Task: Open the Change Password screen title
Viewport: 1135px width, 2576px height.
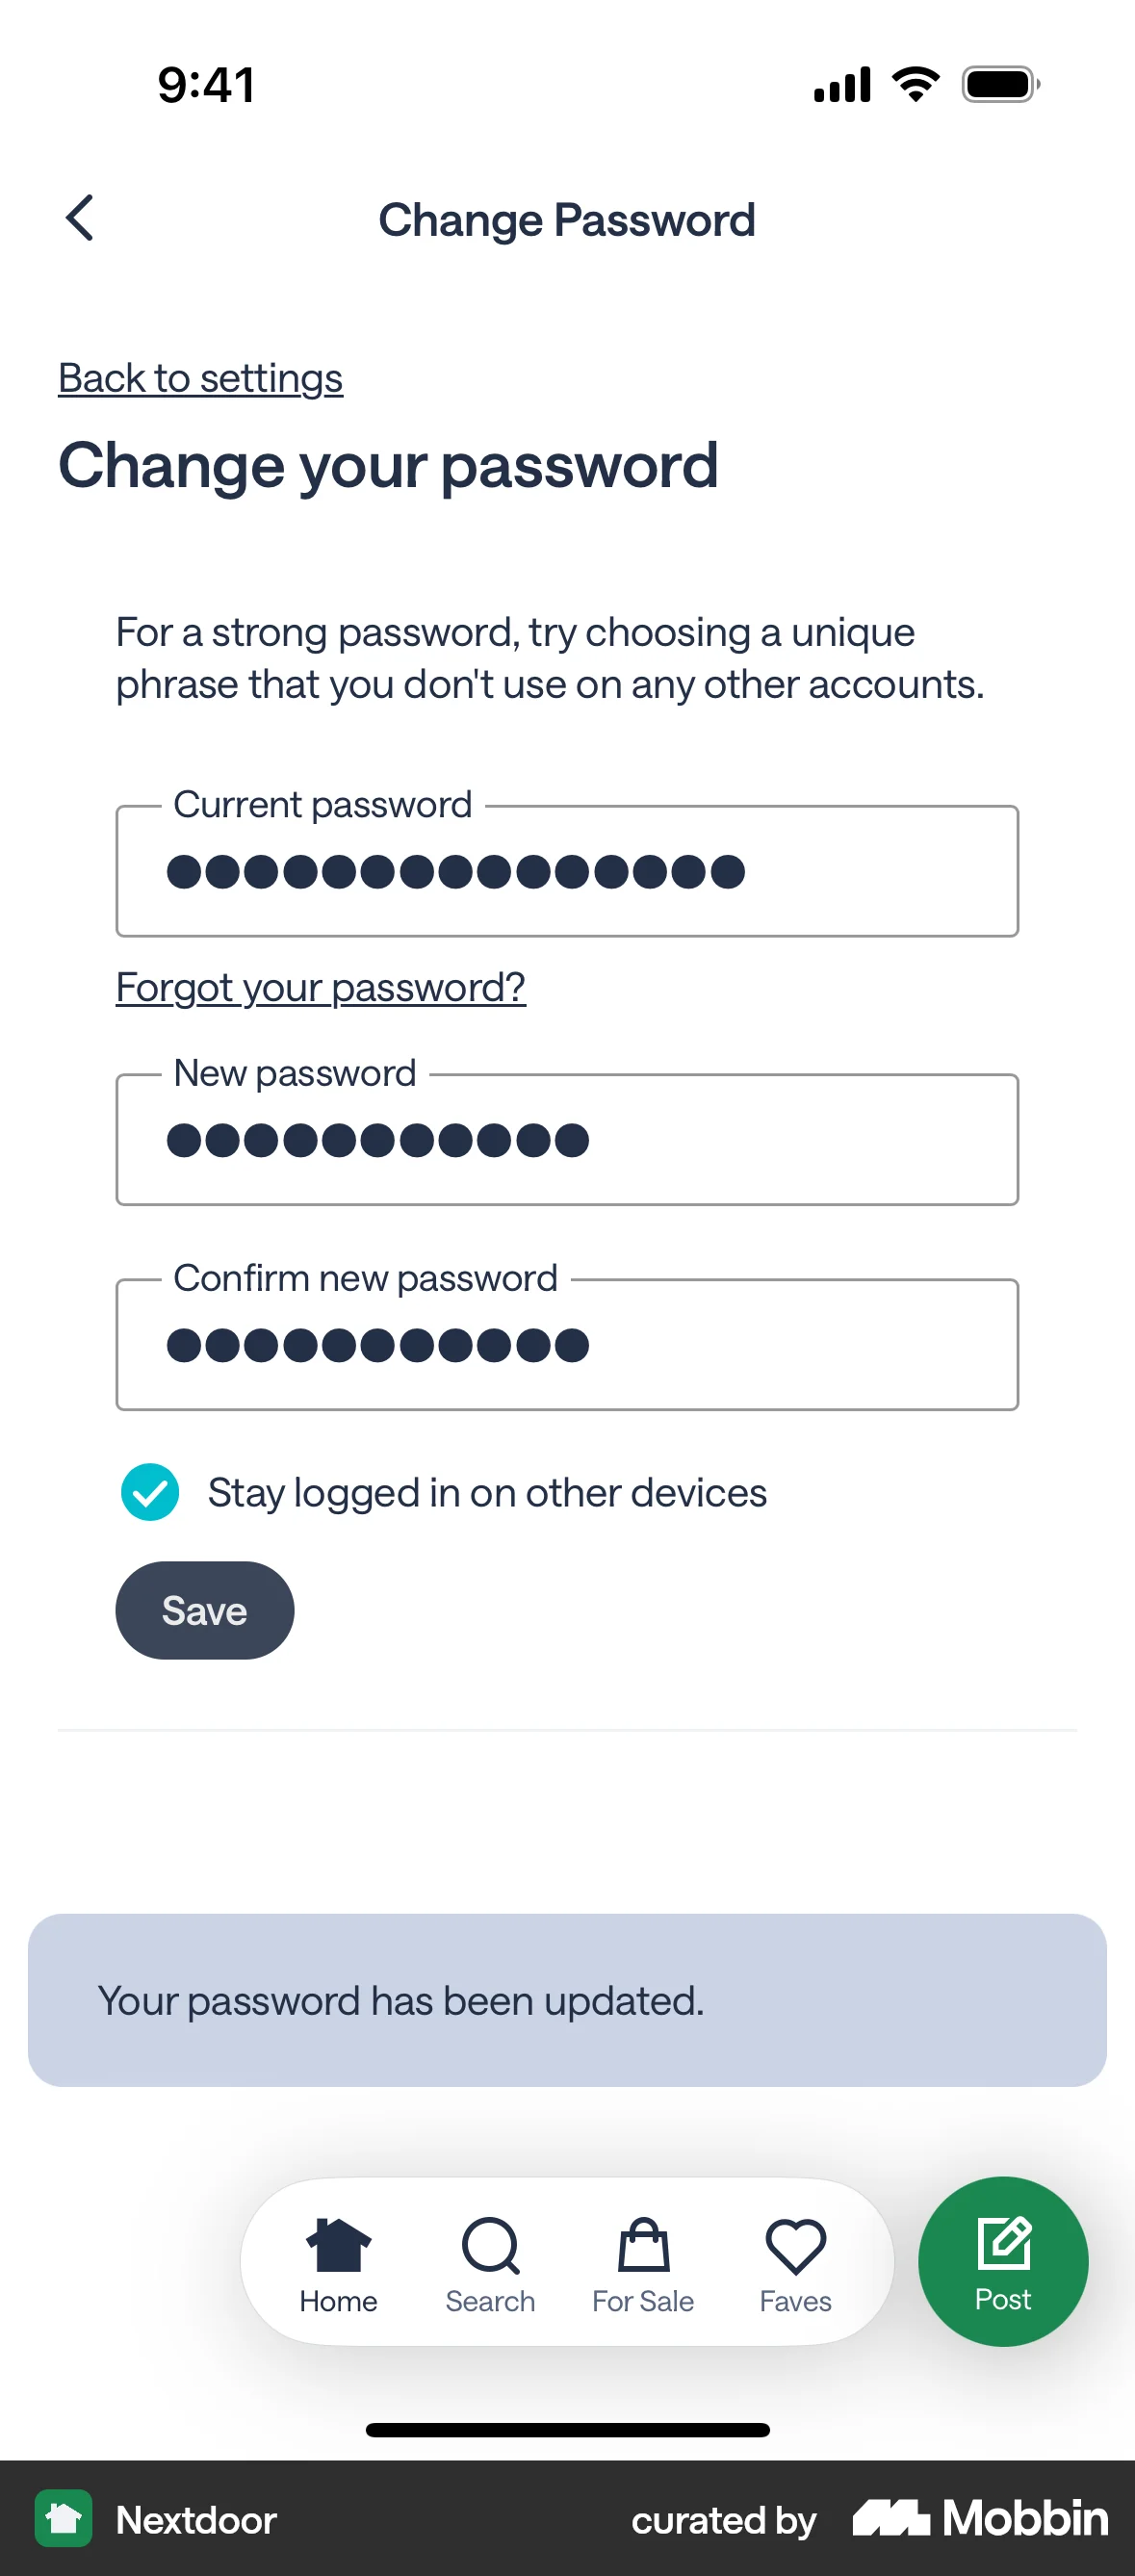Action: click(x=567, y=219)
